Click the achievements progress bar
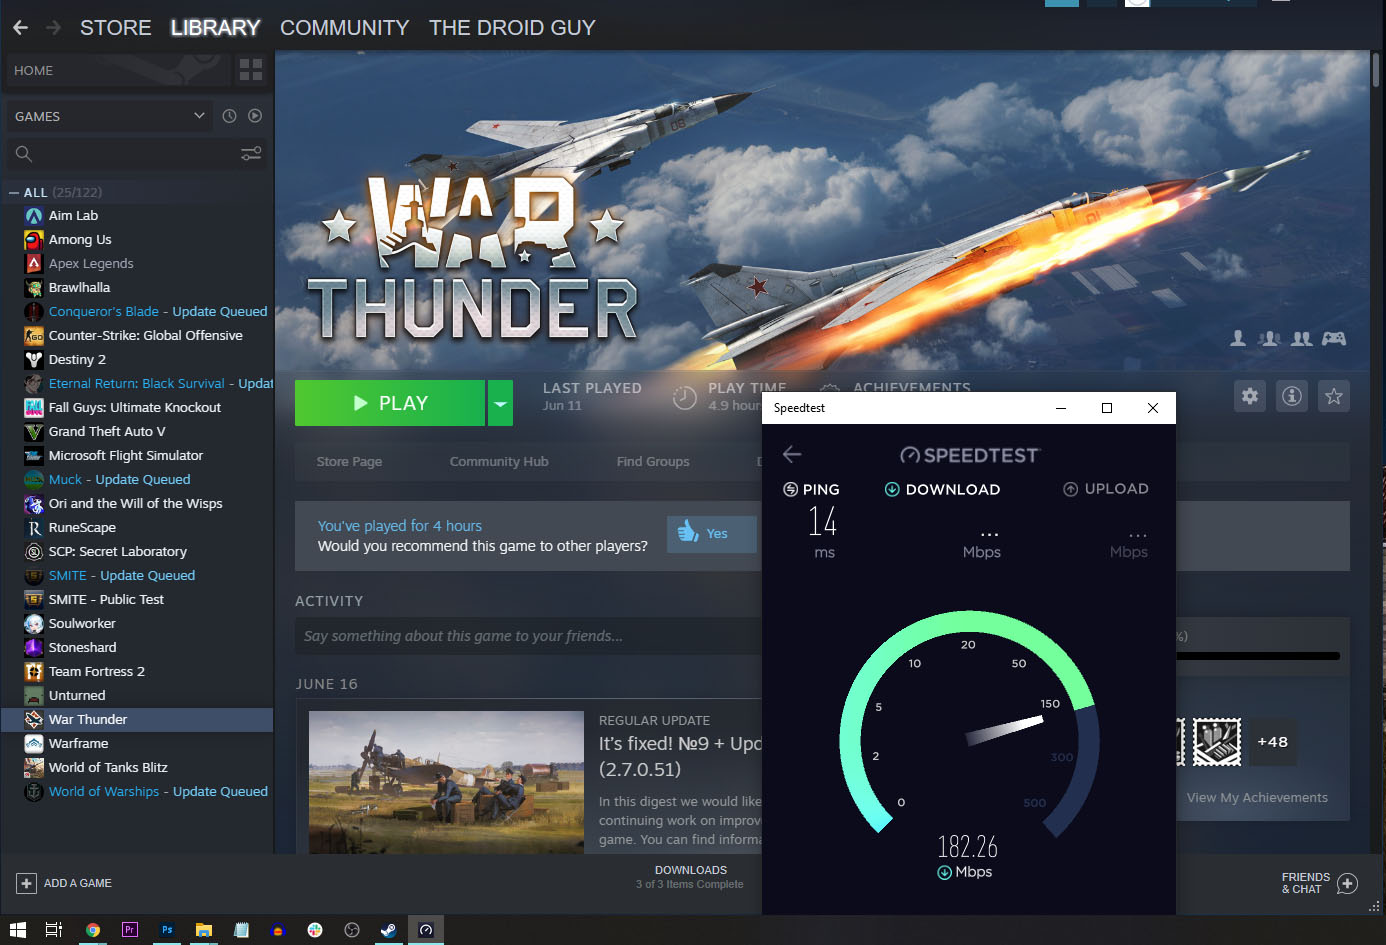Image resolution: width=1386 pixels, height=945 pixels. coord(1260,656)
